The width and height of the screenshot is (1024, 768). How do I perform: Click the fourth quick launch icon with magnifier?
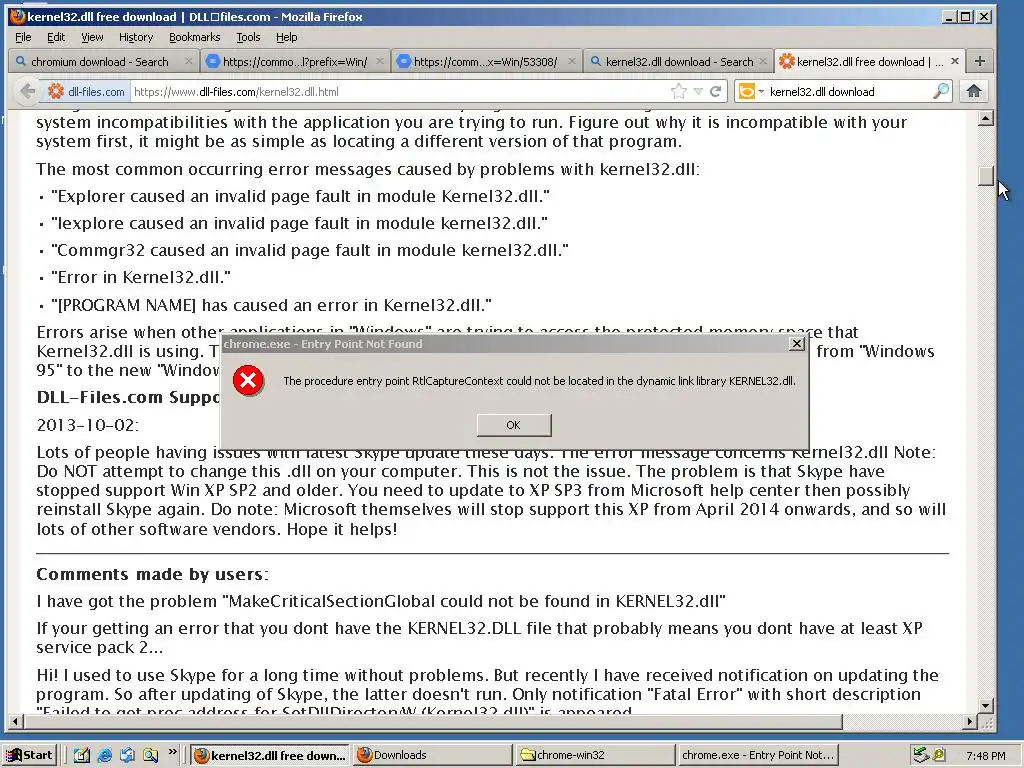point(151,755)
